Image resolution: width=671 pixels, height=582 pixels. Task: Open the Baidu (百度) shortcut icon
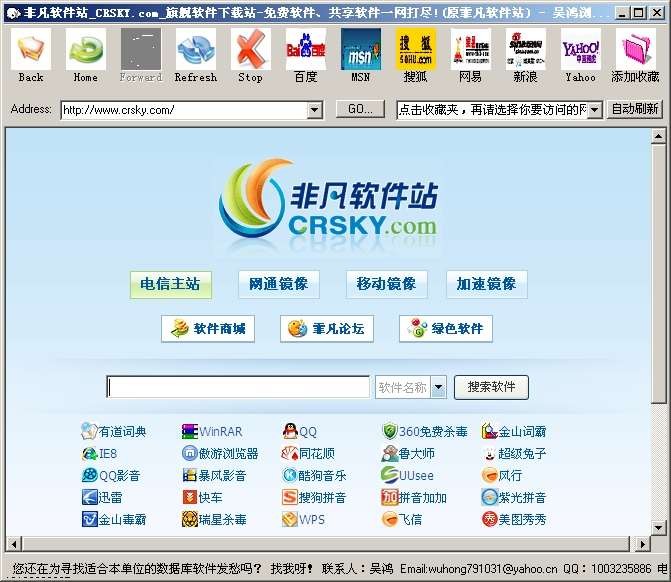point(306,49)
